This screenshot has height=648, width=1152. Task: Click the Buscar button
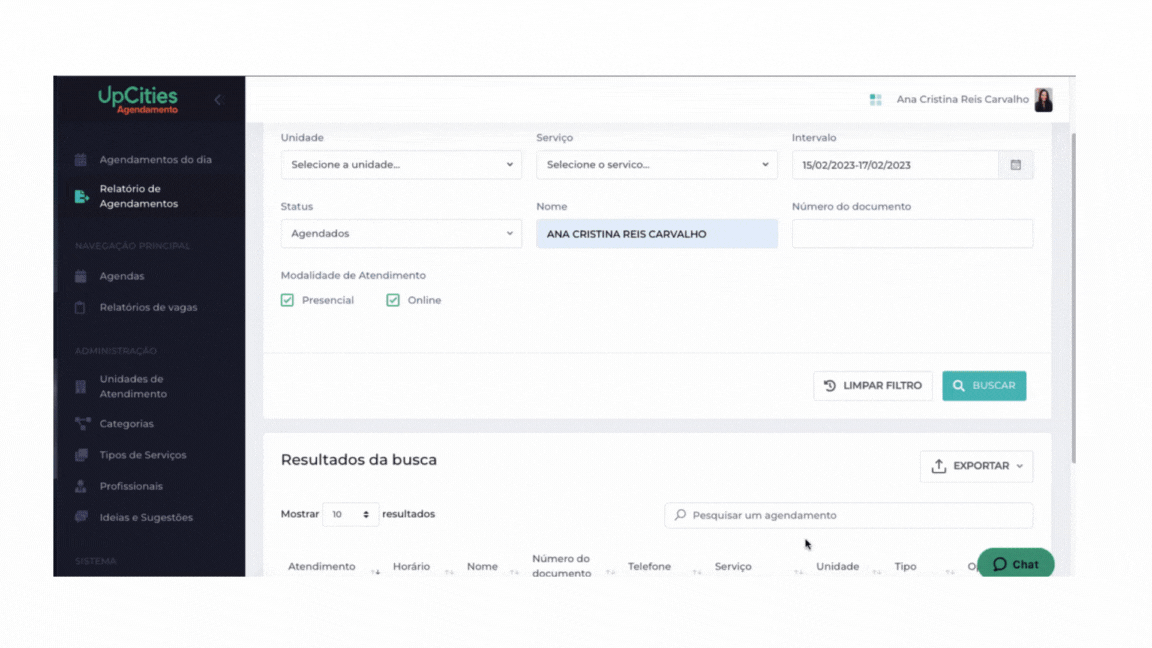pyautogui.click(x=984, y=386)
